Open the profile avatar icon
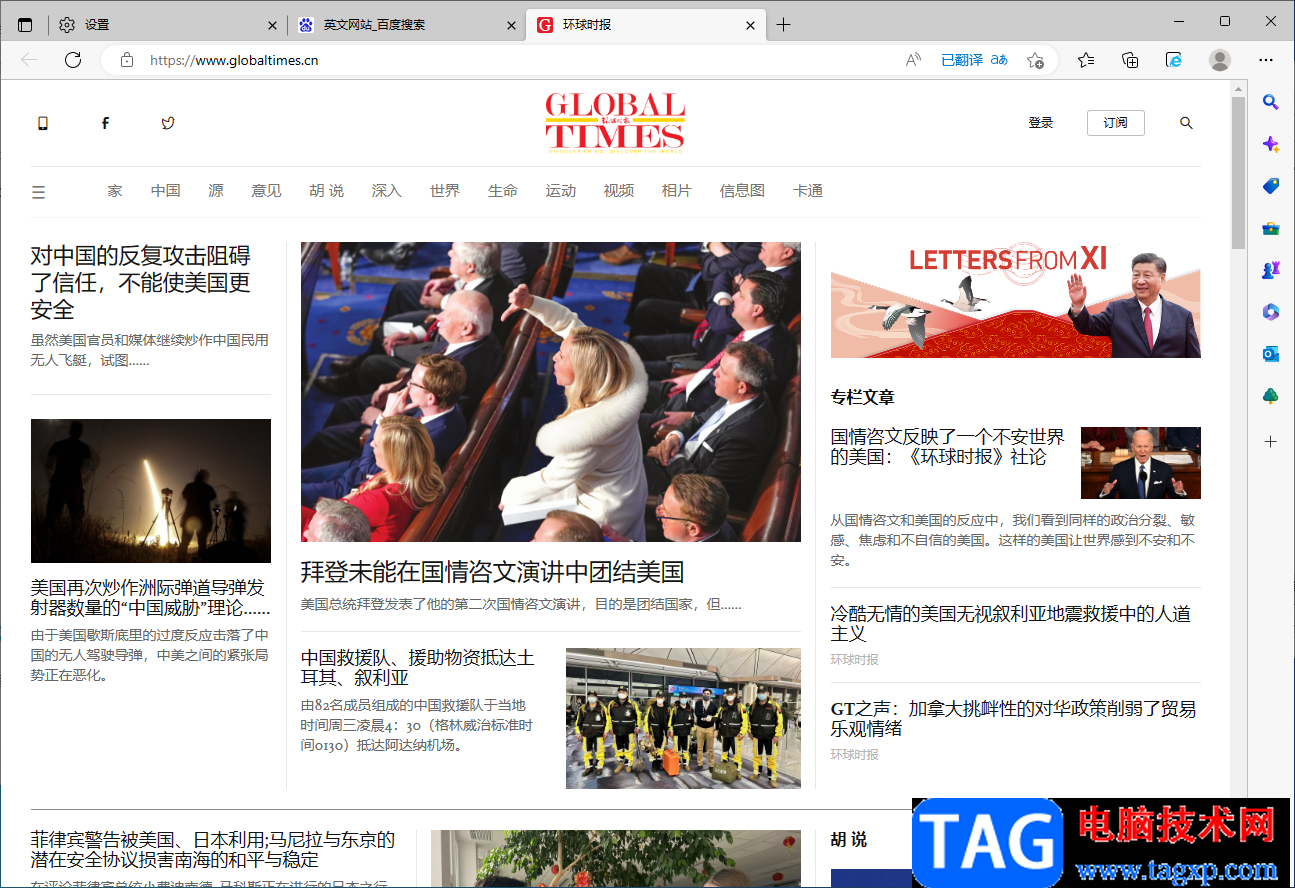The width and height of the screenshot is (1295, 888). [1220, 60]
